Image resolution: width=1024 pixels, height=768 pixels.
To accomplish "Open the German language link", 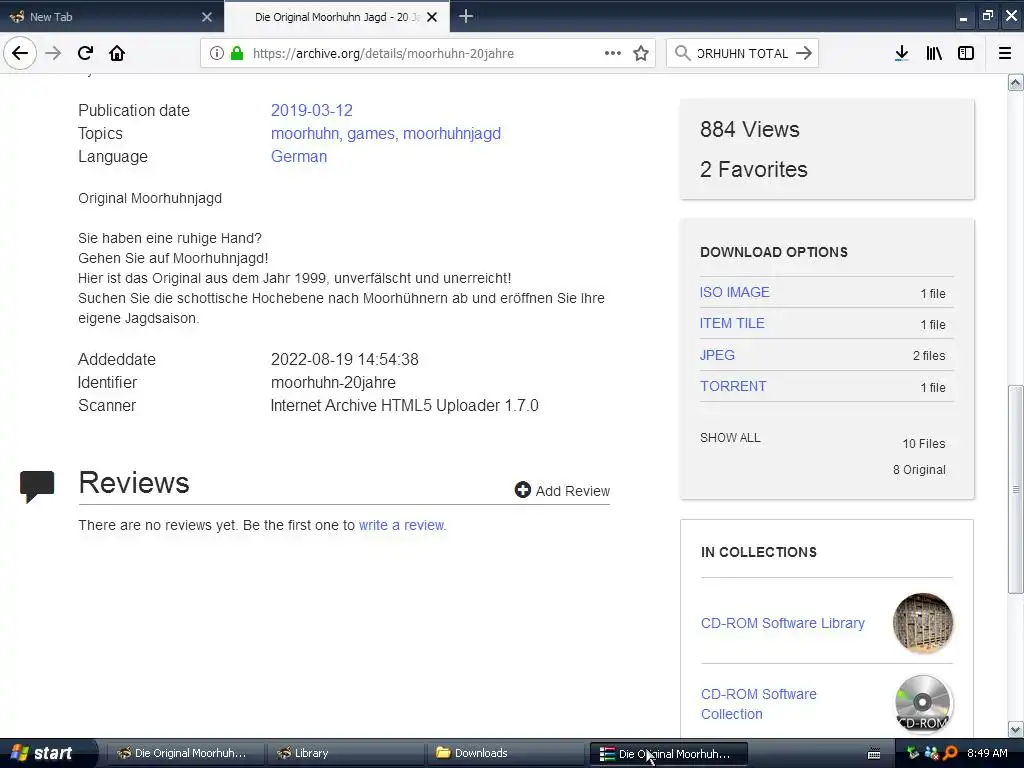I will [x=298, y=156].
